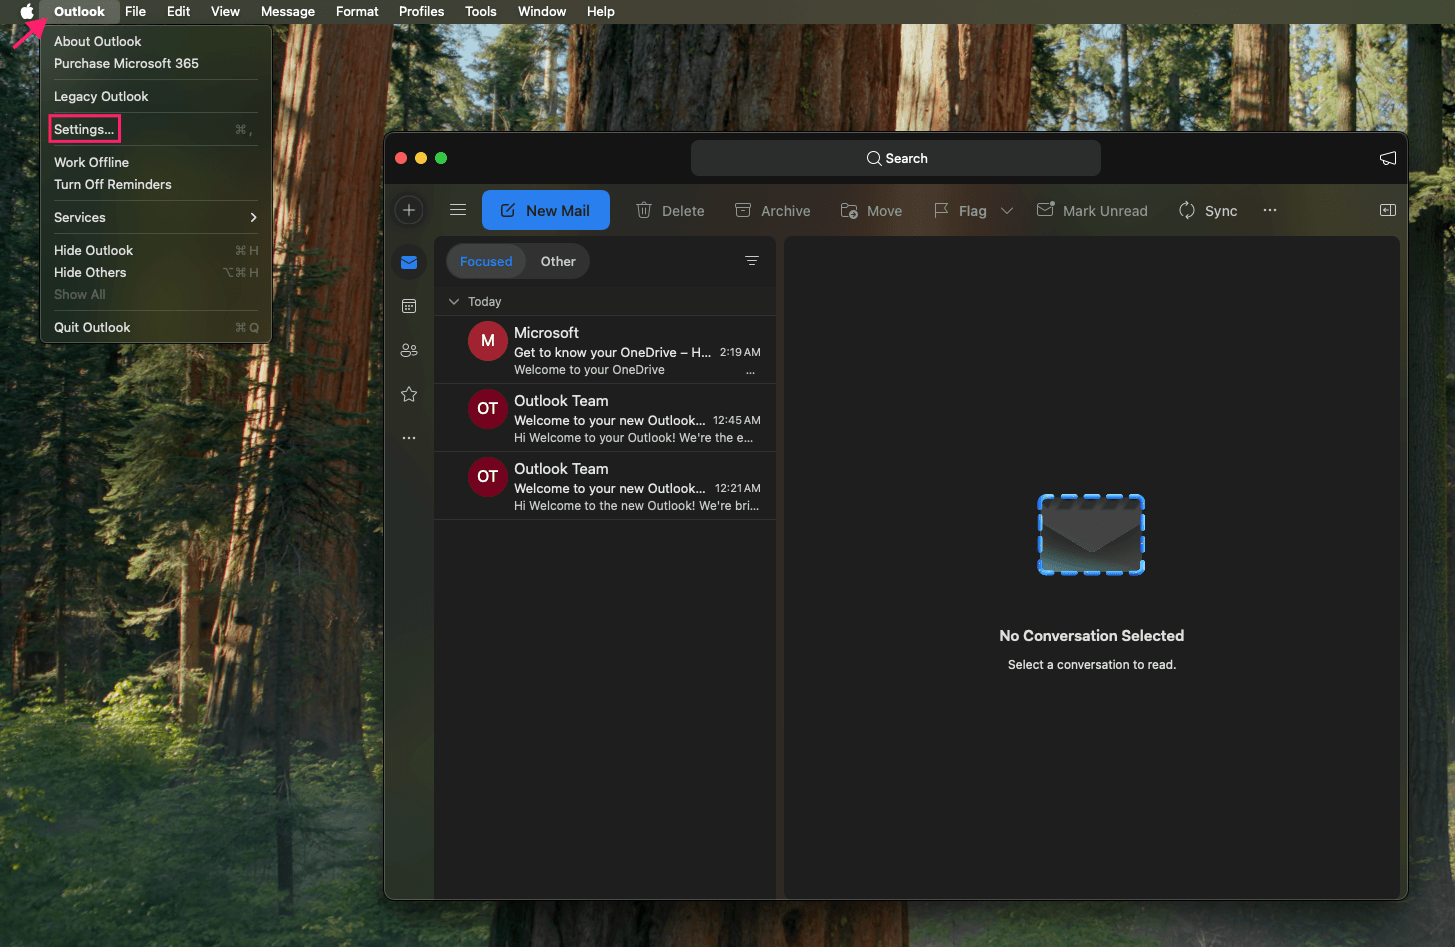Image resolution: width=1455 pixels, height=947 pixels.
Task: Click the Outlook menu bar item
Action: [x=79, y=11]
